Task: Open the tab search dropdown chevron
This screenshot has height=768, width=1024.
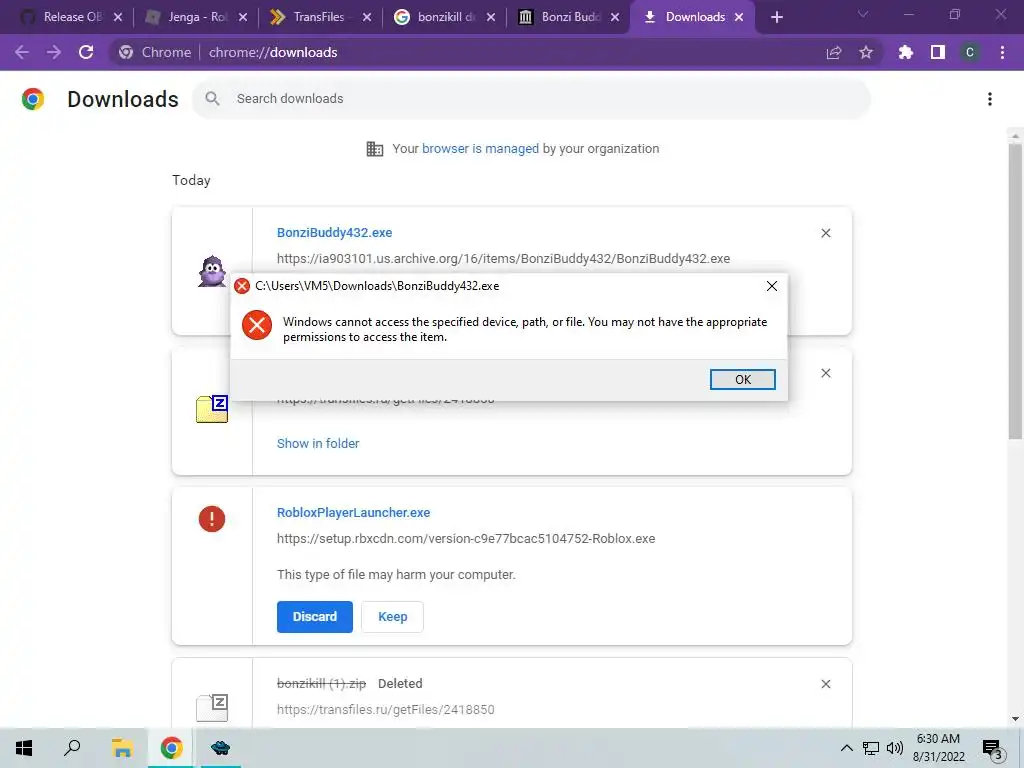Action: 863,14
